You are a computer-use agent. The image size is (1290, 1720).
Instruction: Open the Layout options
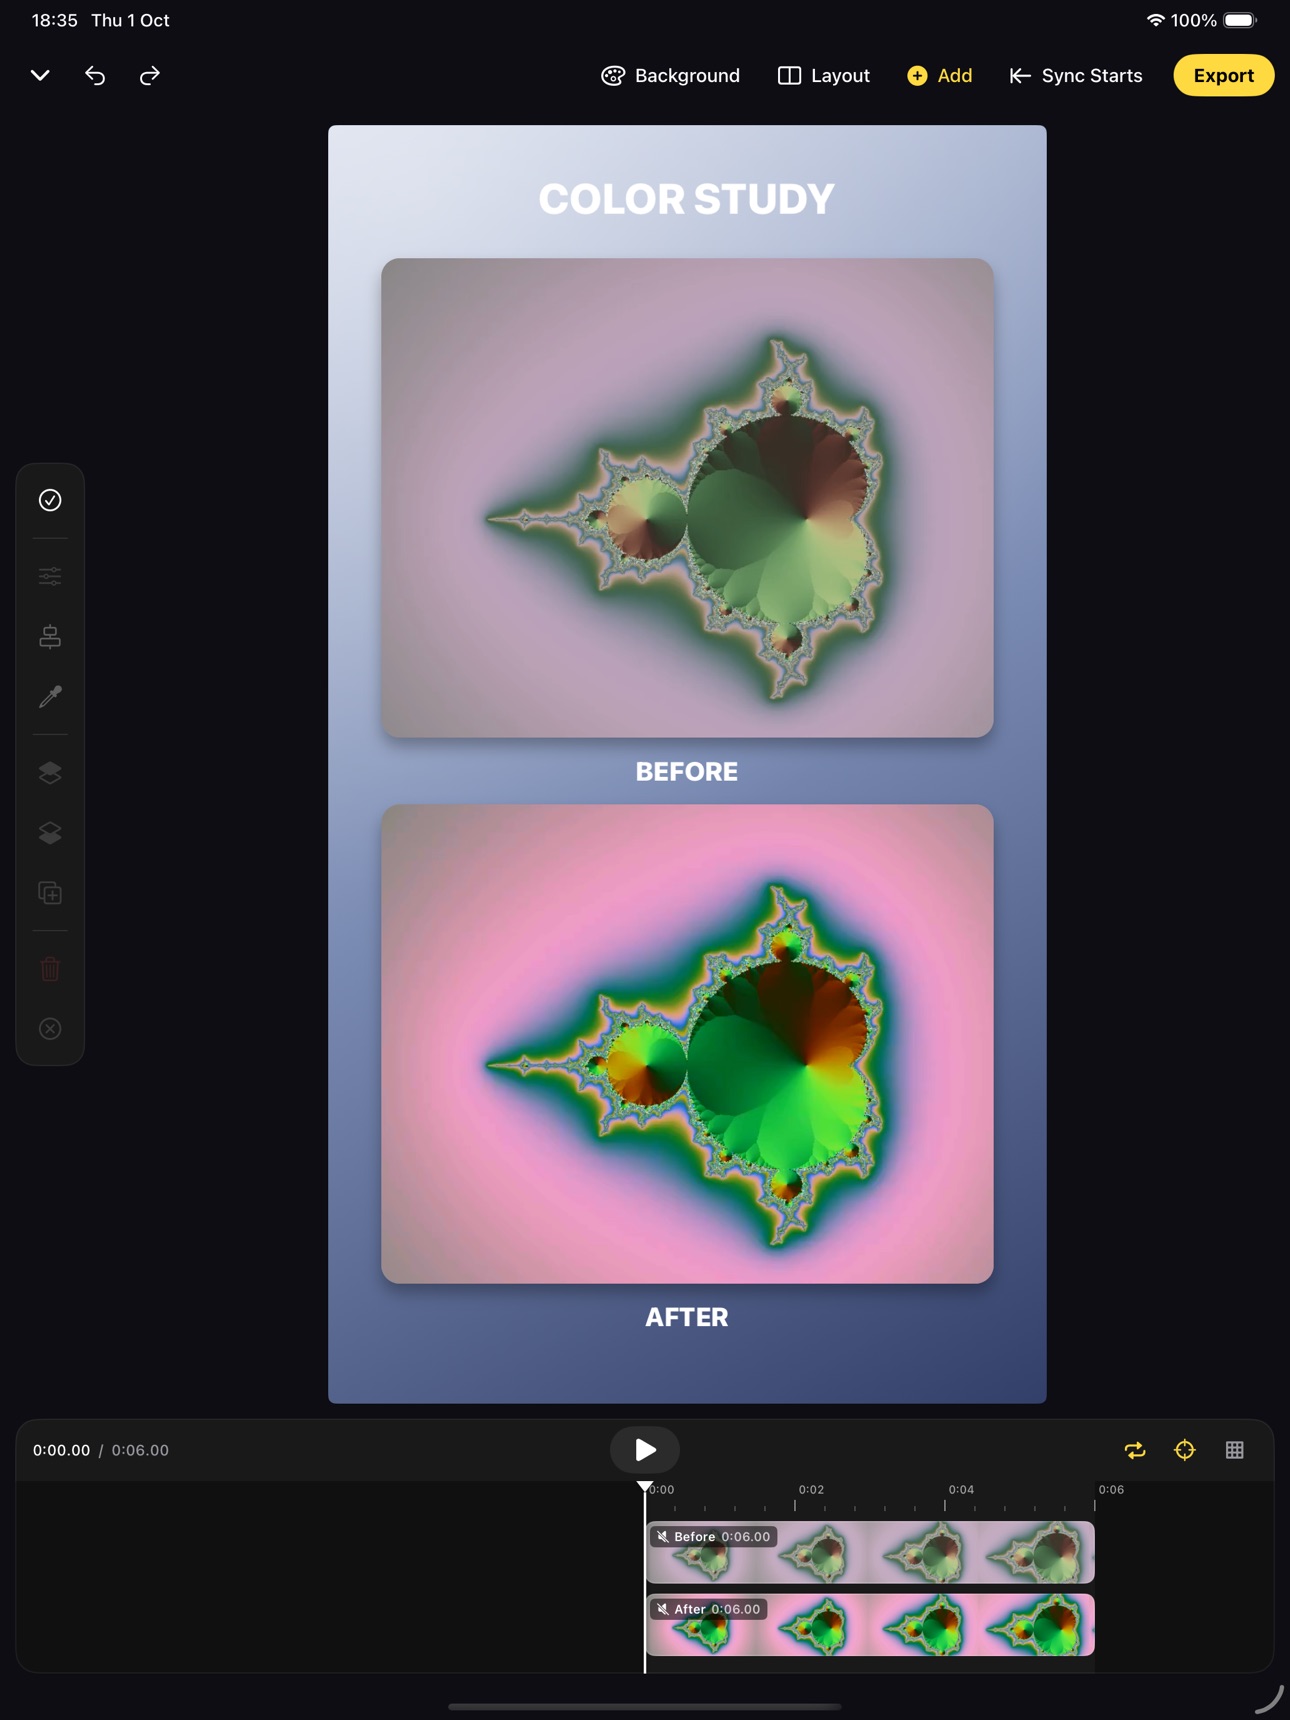(824, 75)
